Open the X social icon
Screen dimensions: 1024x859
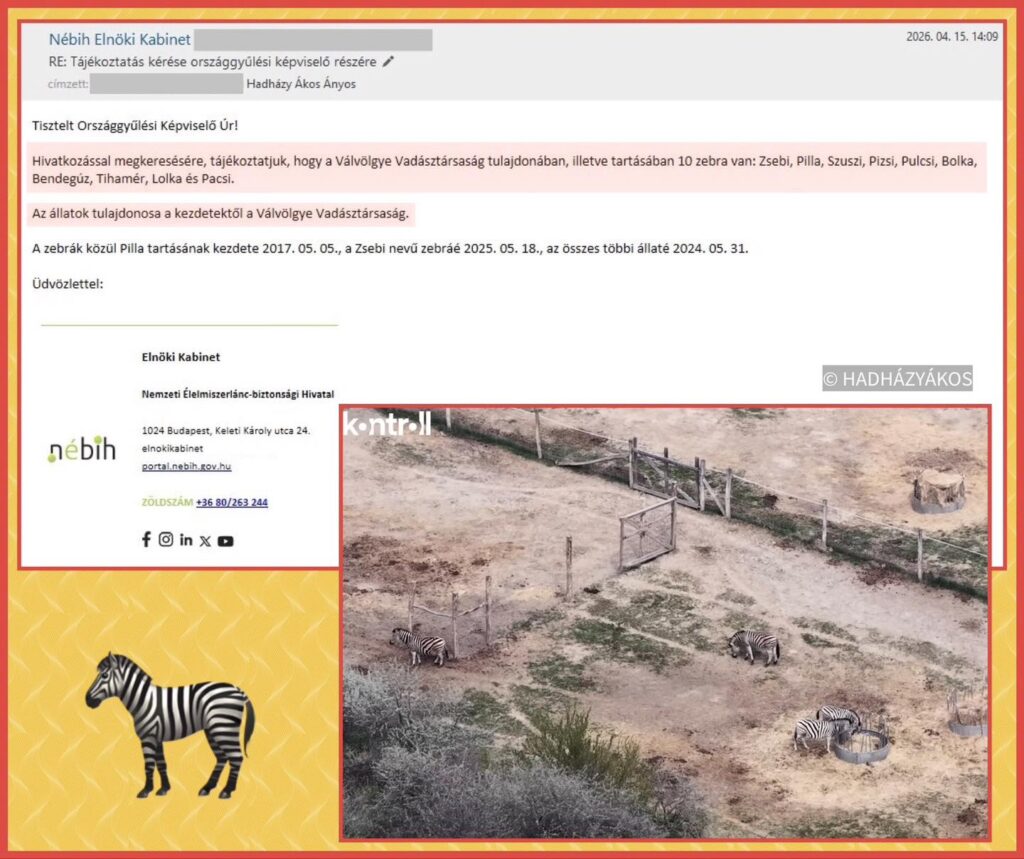tap(205, 541)
